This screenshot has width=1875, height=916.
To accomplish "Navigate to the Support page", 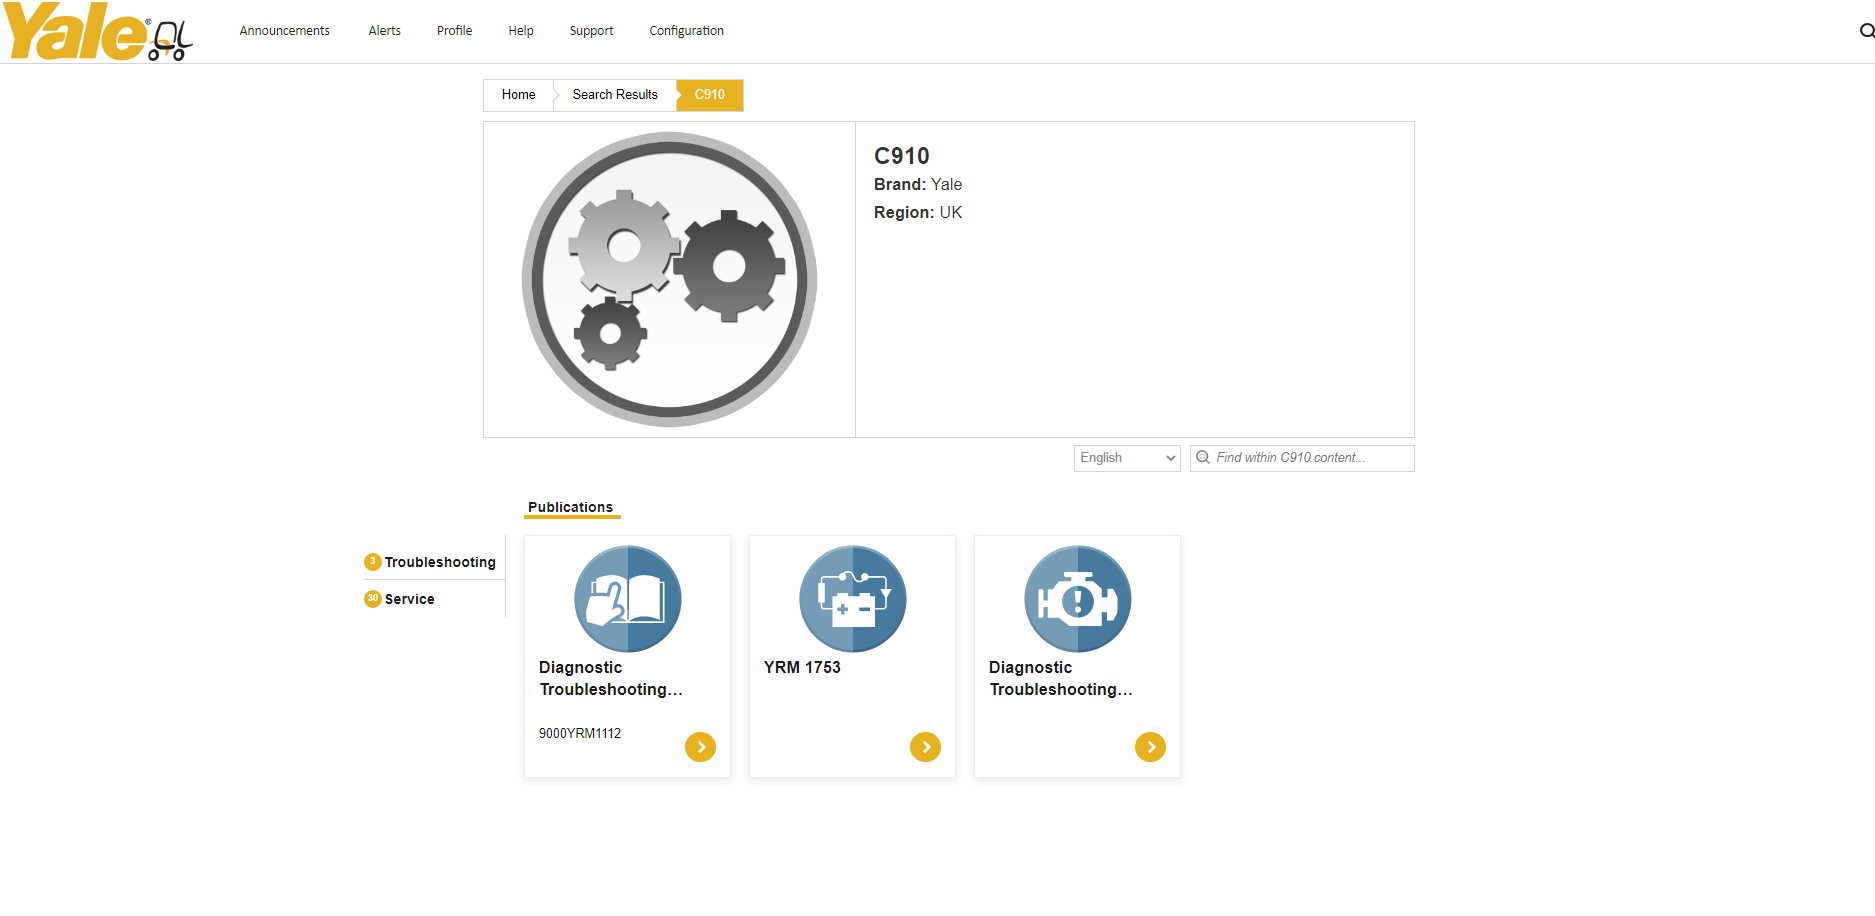I will [x=591, y=30].
